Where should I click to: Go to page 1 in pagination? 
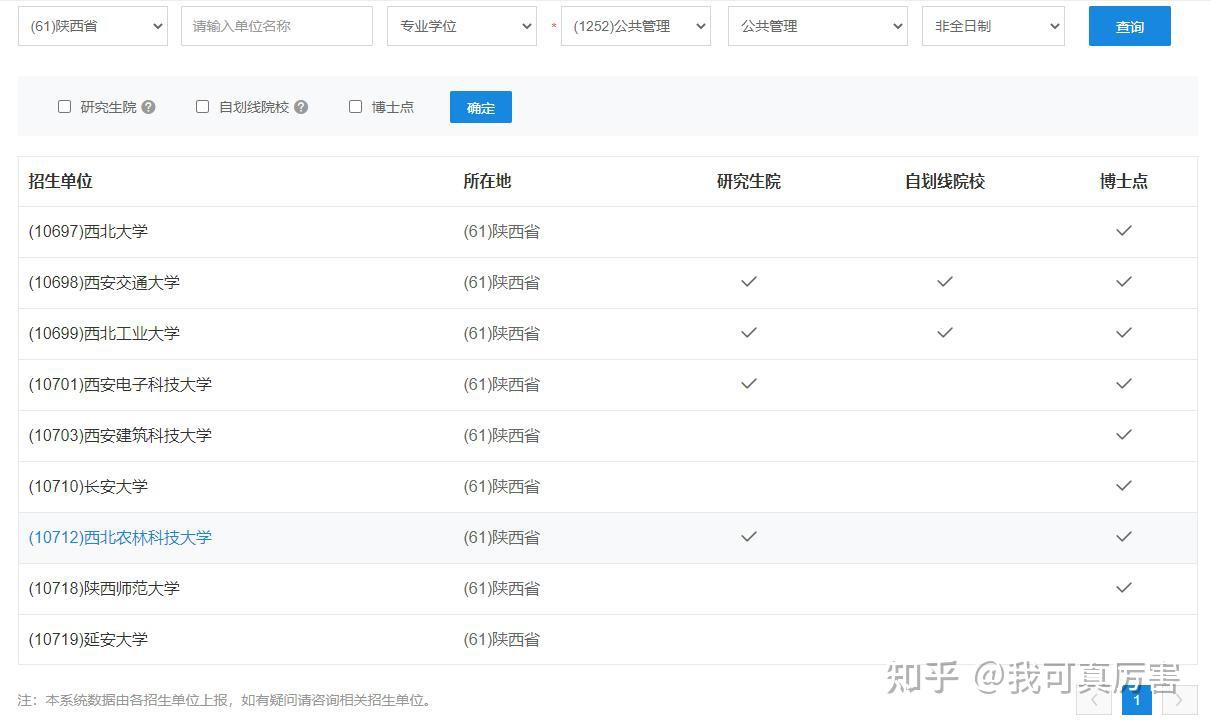point(1137,700)
